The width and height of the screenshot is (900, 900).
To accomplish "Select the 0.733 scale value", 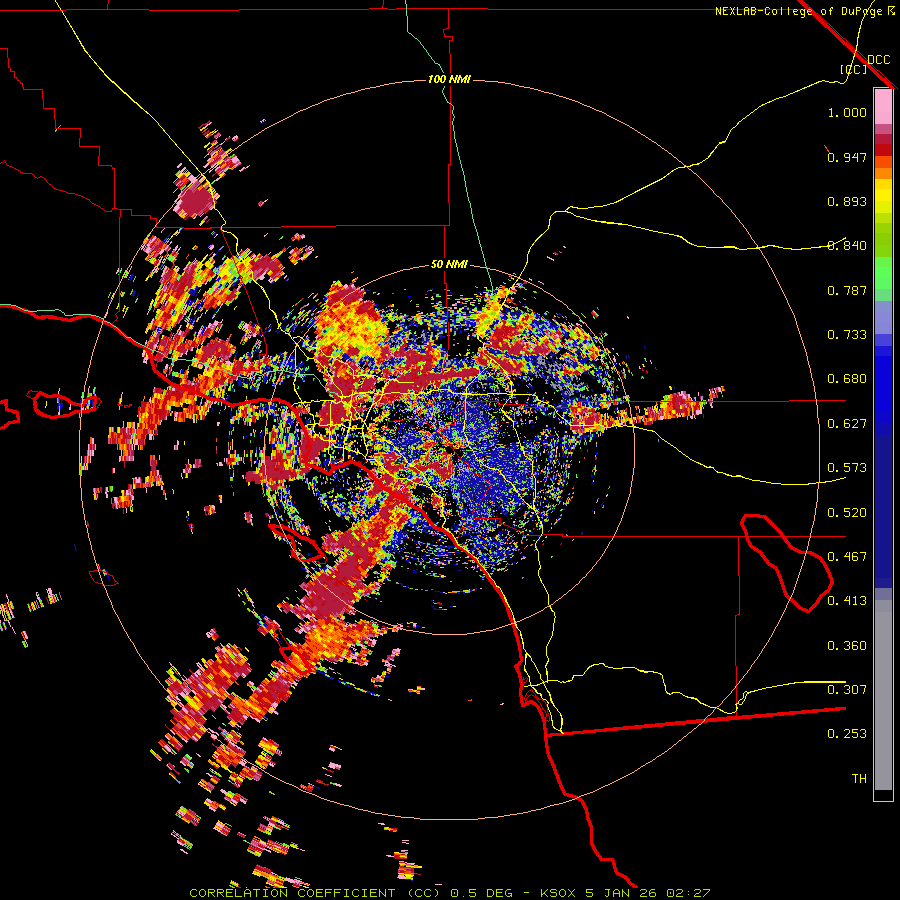I will coord(847,335).
